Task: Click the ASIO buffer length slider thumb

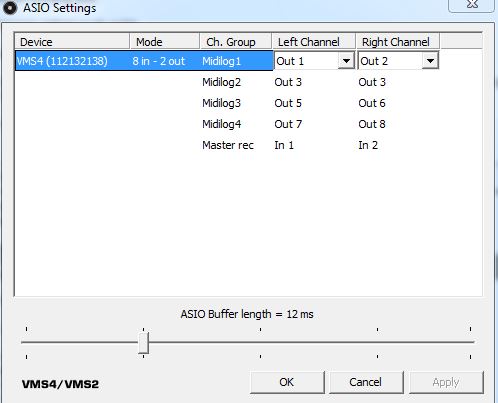Action: pyautogui.click(x=143, y=343)
